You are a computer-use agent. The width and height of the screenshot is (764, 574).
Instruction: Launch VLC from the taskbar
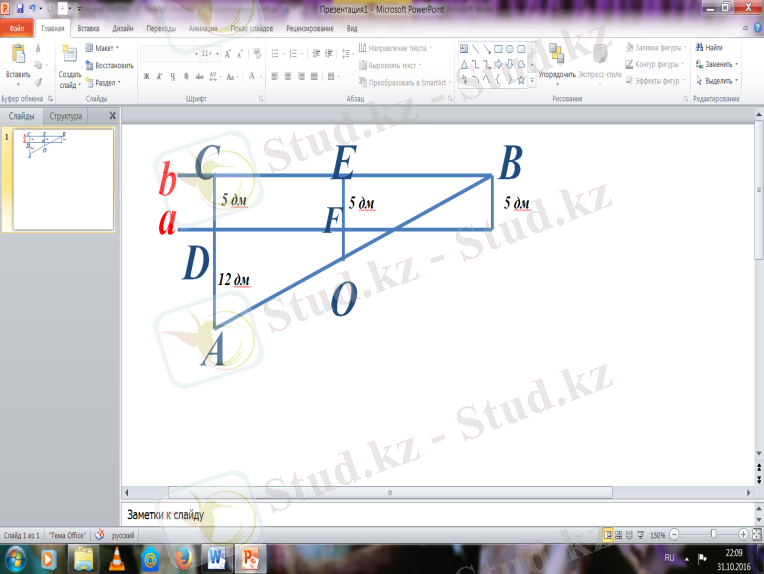pyautogui.click(x=116, y=557)
